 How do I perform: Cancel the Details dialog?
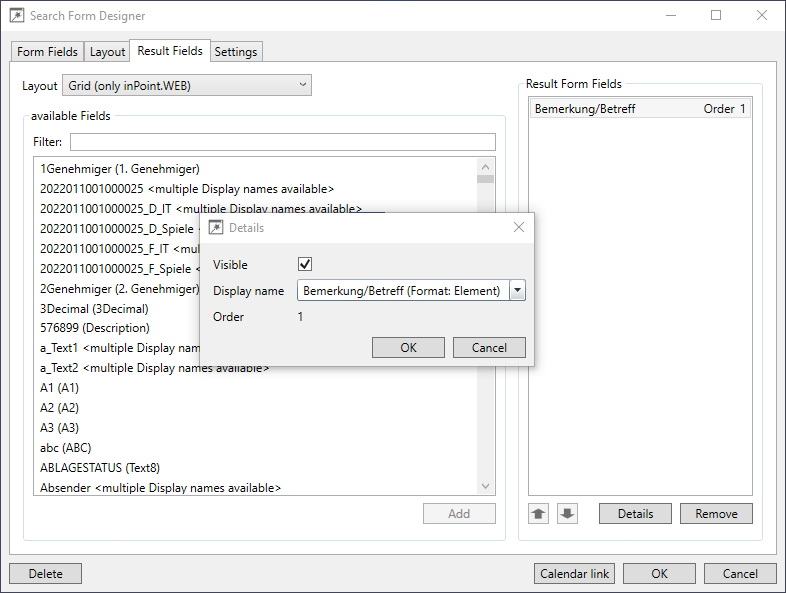pyautogui.click(x=489, y=348)
